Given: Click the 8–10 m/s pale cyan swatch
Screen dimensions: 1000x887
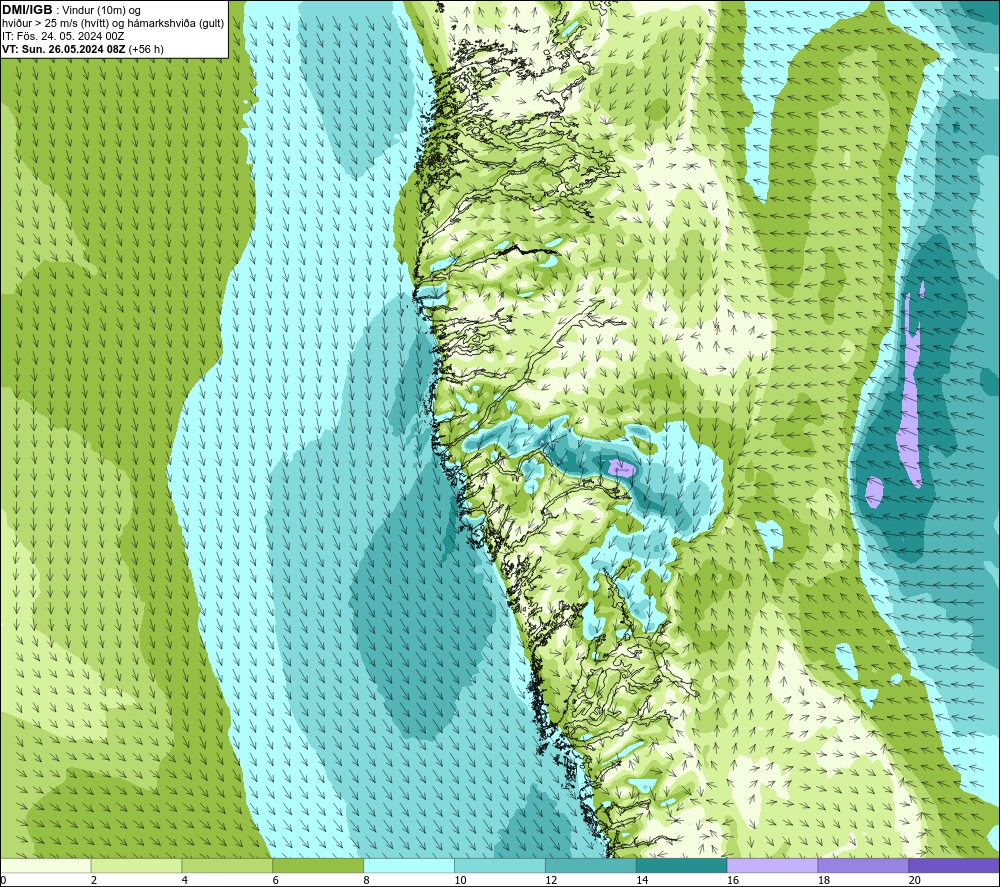Looking at the screenshot, I should [x=409, y=865].
